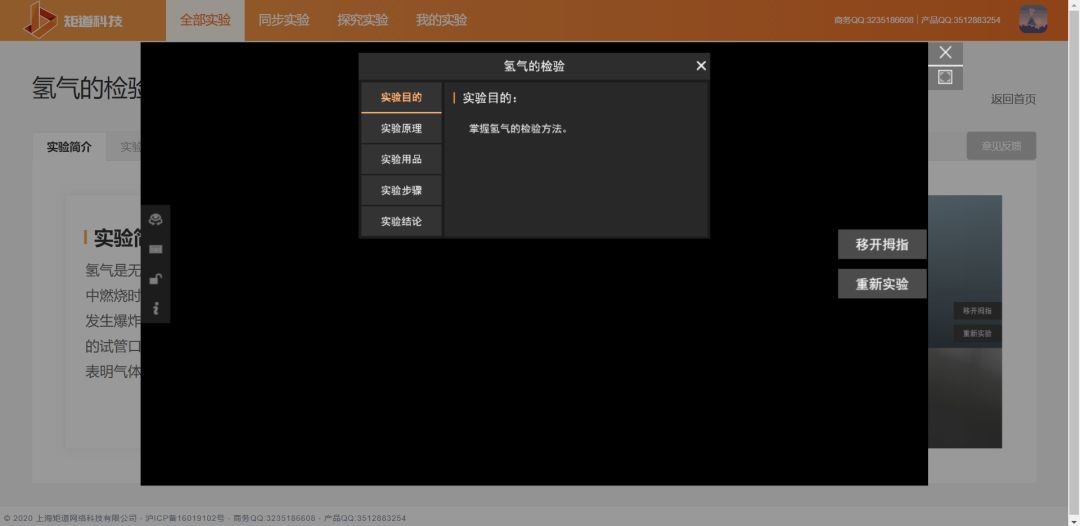
Task: Click the rectangle panel icon in sidebar
Action: tap(156, 249)
